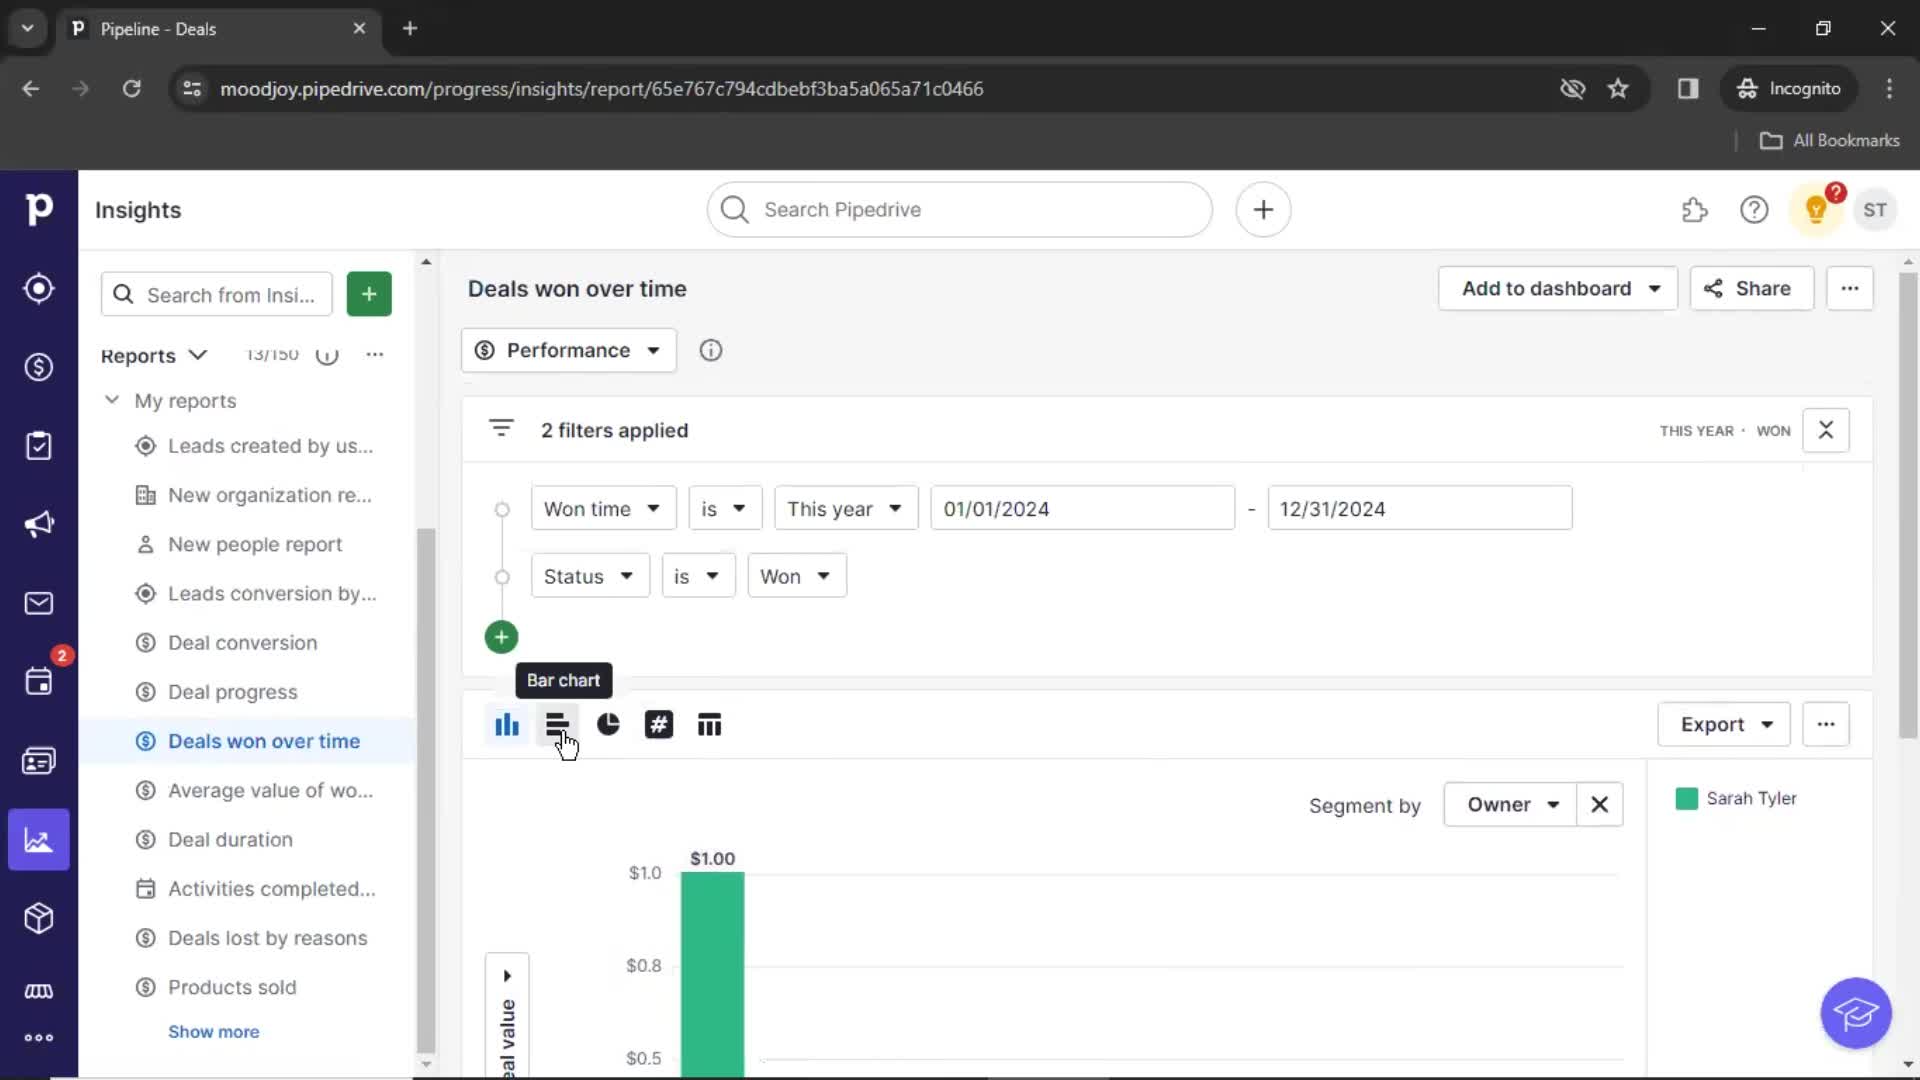
Task: Open the Won value dropdown
Action: pos(797,577)
